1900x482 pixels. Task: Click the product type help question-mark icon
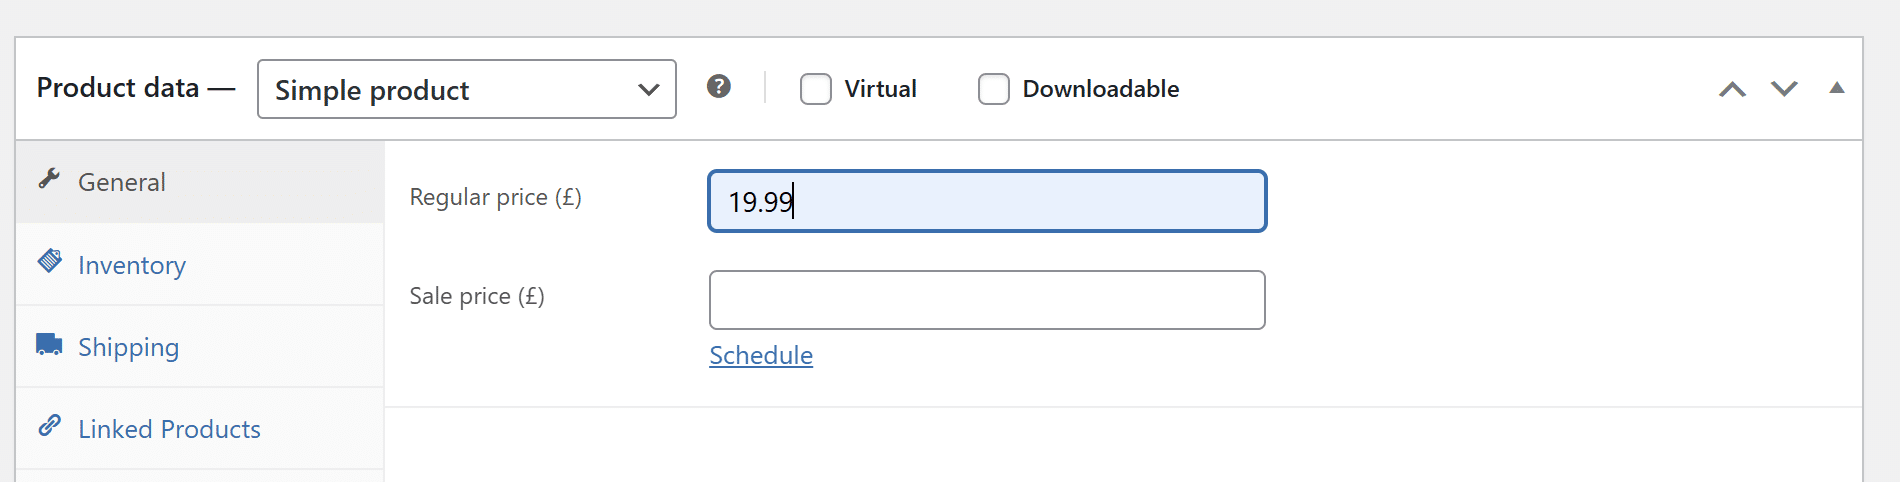tap(718, 87)
